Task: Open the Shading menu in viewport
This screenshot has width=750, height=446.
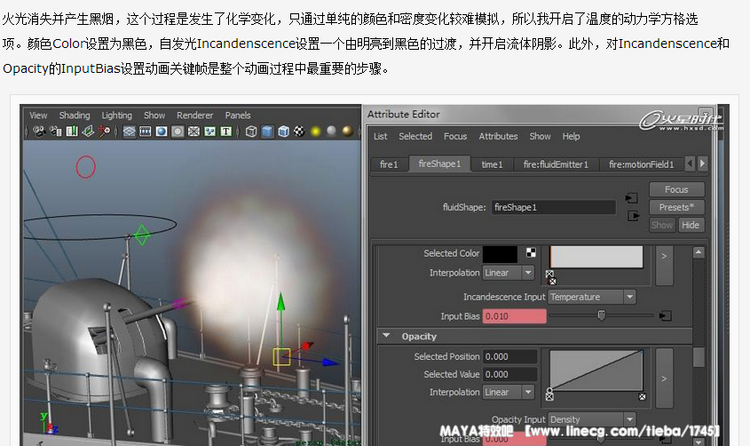Action: 74,116
